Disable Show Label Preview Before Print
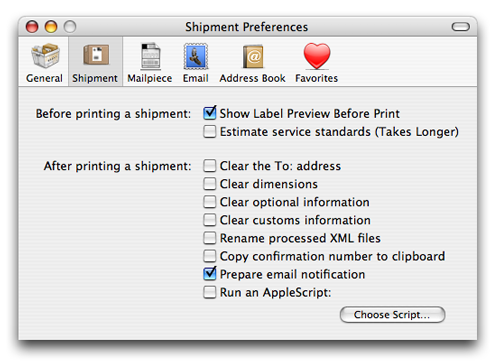This screenshot has height=362, width=500. [x=210, y=113]
